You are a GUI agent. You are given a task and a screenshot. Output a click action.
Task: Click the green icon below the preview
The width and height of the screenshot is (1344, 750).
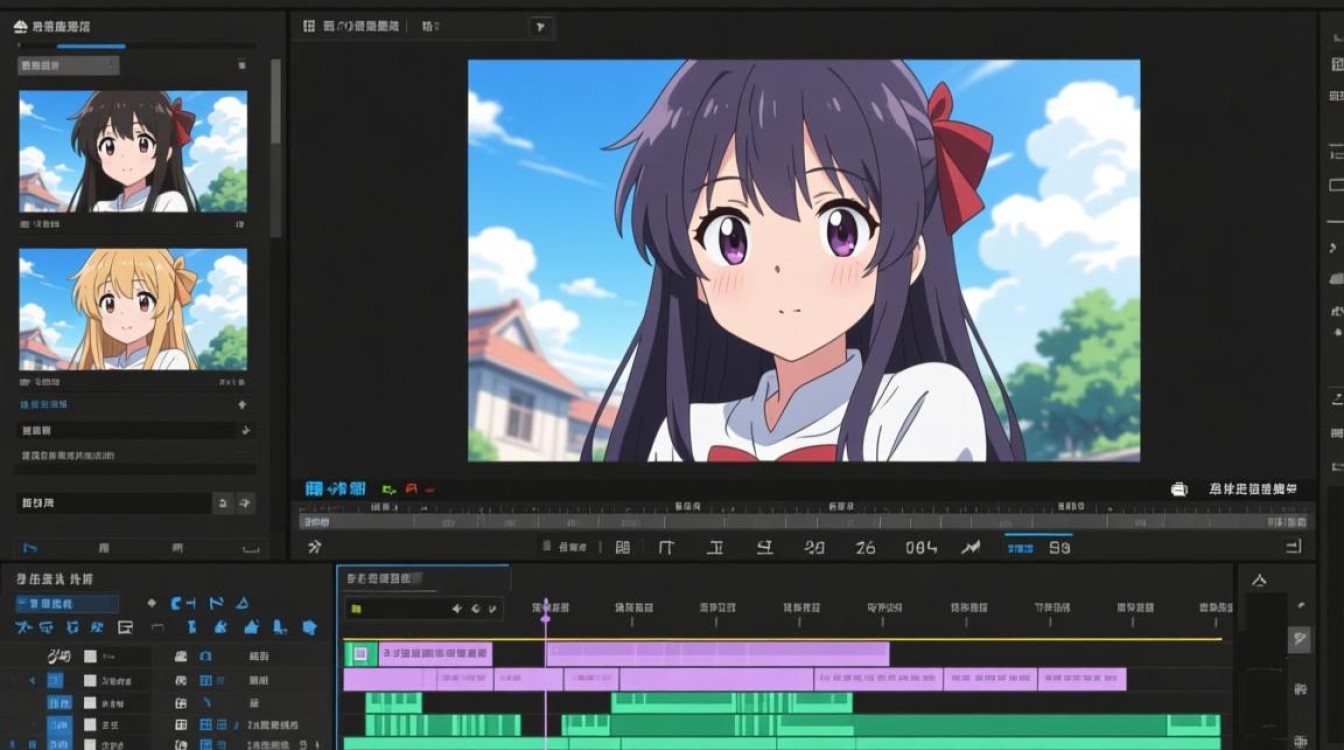tap(389, 490)
